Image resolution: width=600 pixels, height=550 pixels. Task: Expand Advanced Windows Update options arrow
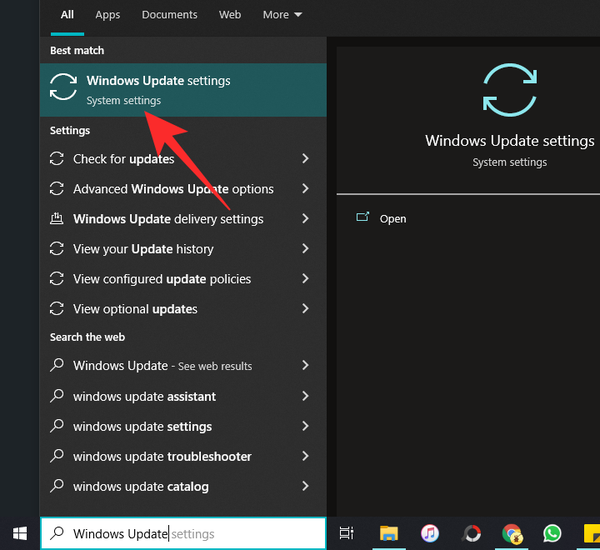[x=305, y=188]
